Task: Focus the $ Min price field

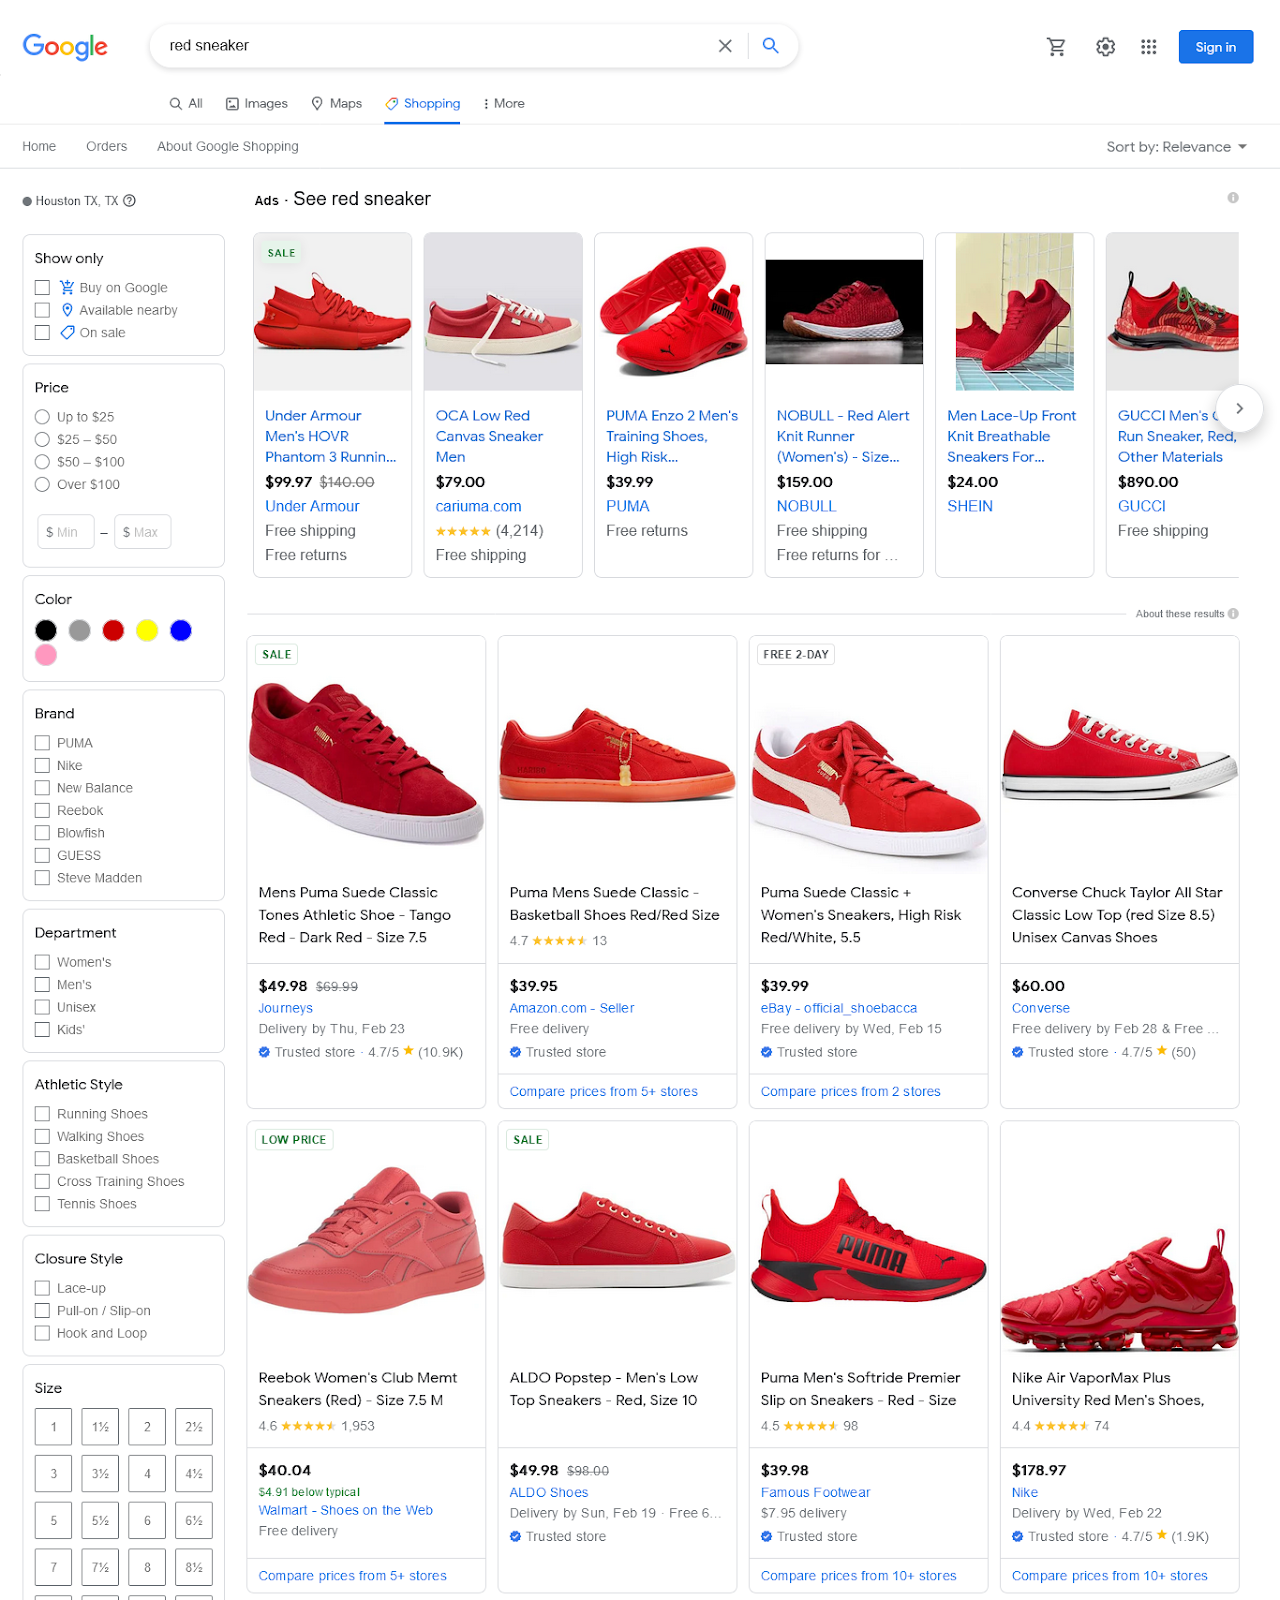Action: 66,532
